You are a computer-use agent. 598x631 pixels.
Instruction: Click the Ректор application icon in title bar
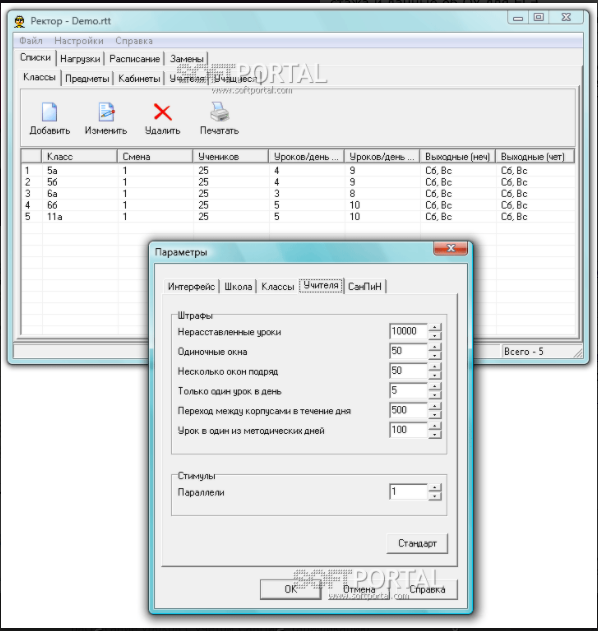(x=19, y=21)
